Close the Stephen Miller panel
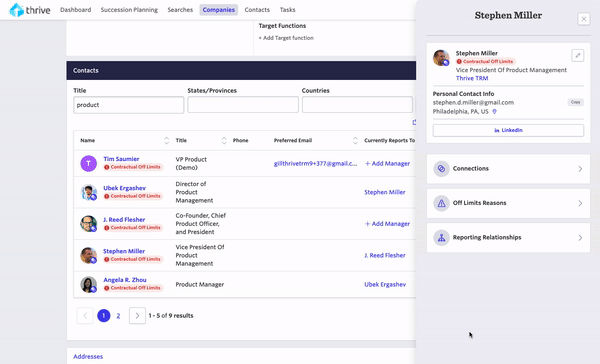 [584, 19]
